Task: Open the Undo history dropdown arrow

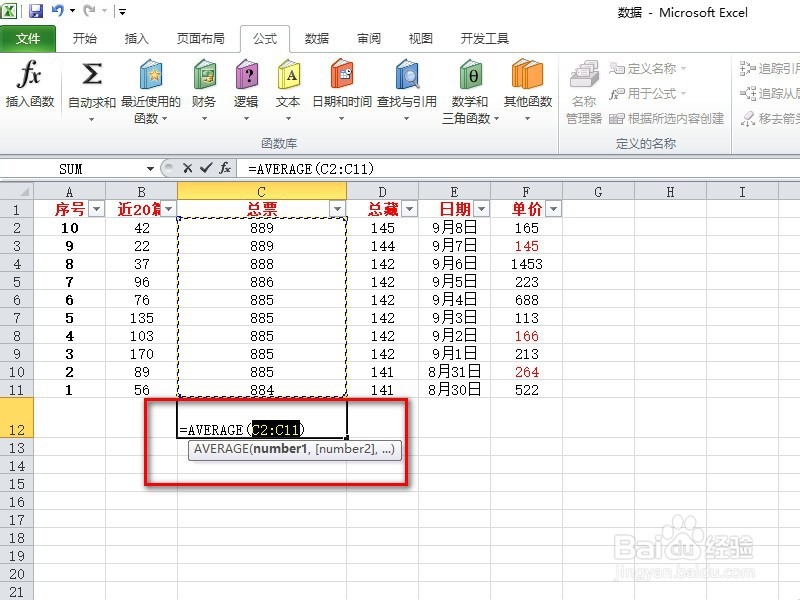Action: (x=72, y=11)
